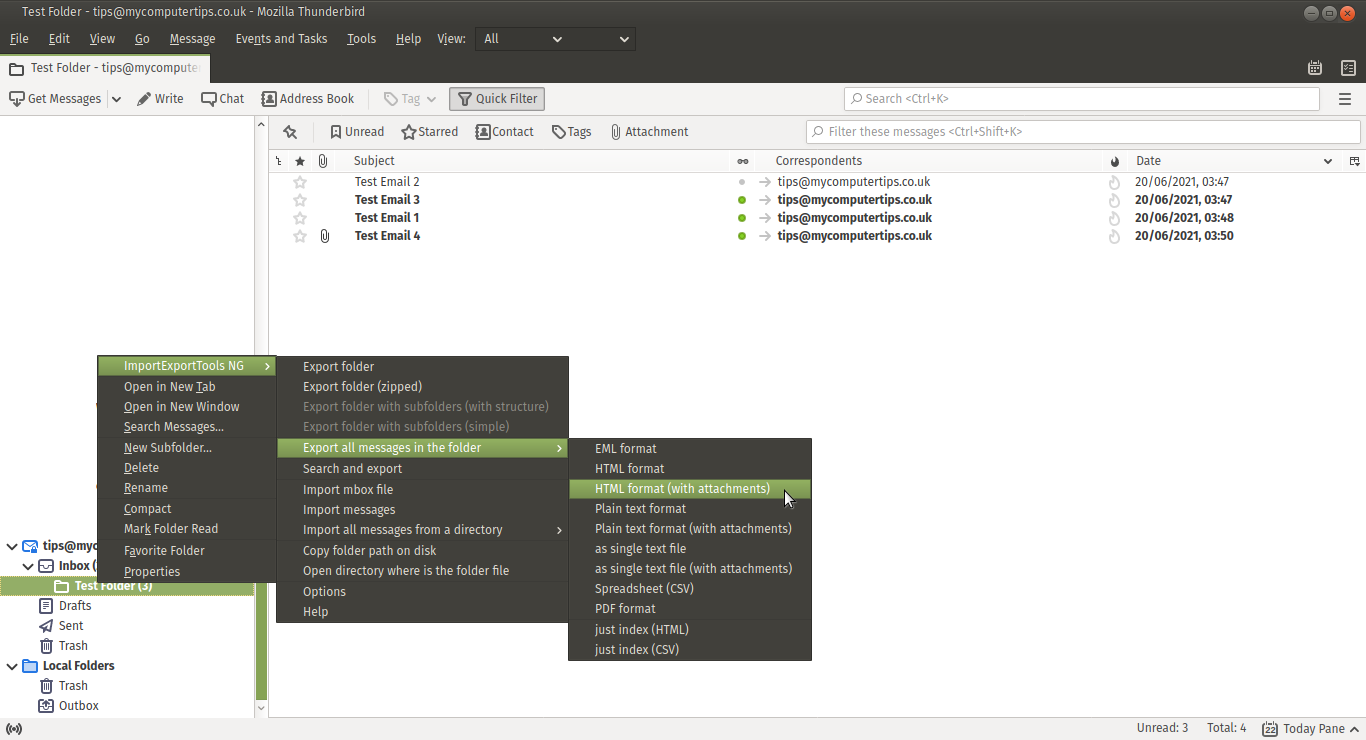This screenshot has height=740, width=1366.
Task: Toggle the Unread quick filter
Action: 357,132
